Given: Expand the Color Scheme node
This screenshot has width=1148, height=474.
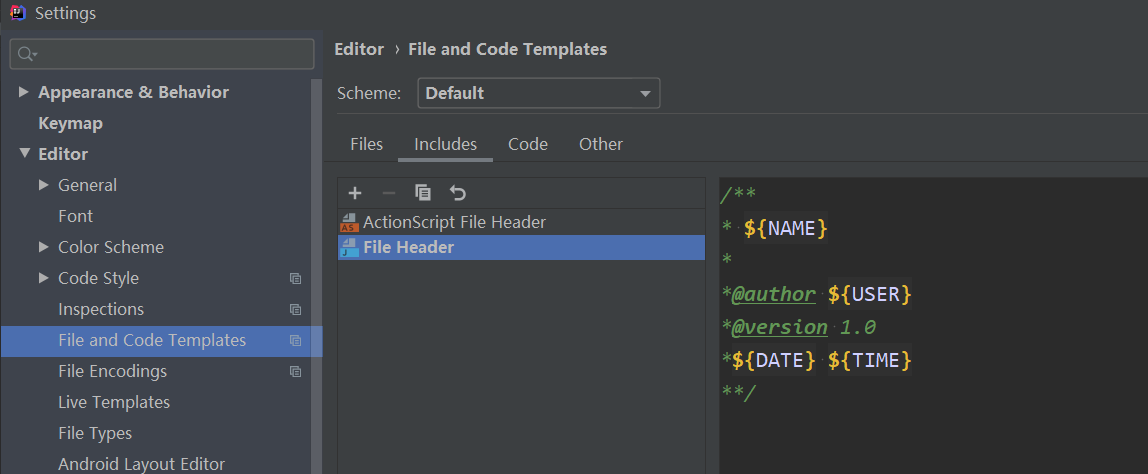Looking at the screenshot, I should tap(43, 247).
